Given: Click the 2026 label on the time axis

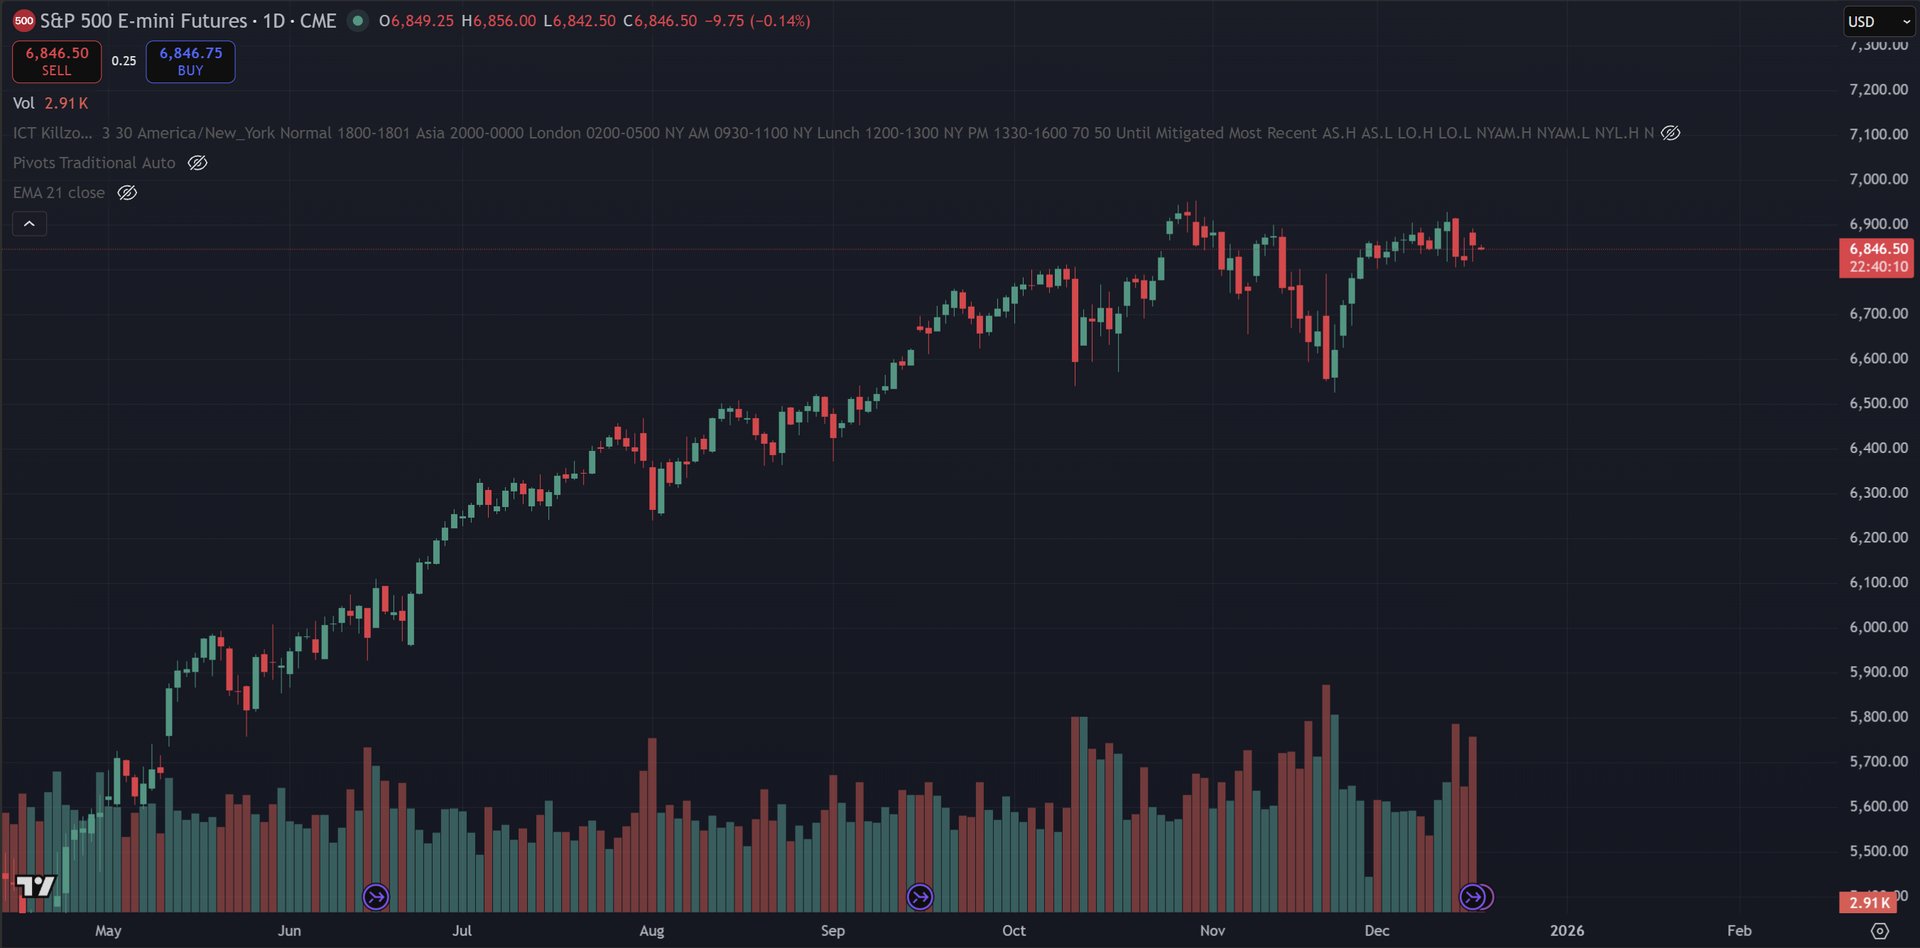Looking at the screenshot, I should (x=1567, y=931).
